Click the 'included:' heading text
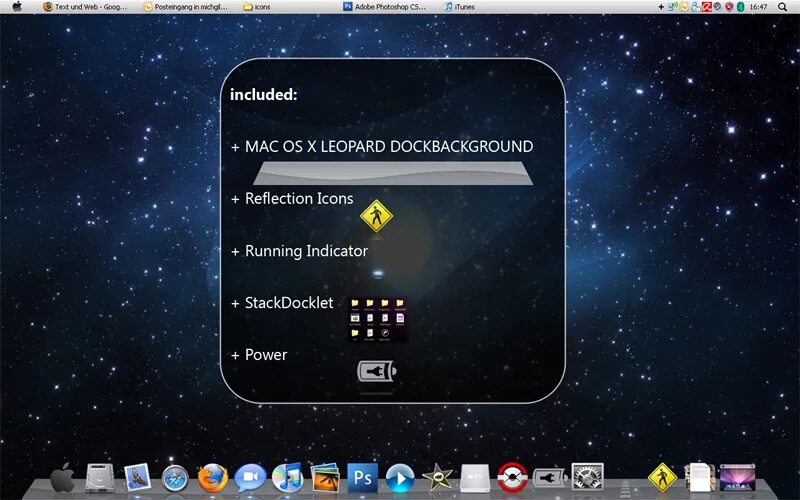Screen dimensions: 800x500 click(x=263, y=94)
